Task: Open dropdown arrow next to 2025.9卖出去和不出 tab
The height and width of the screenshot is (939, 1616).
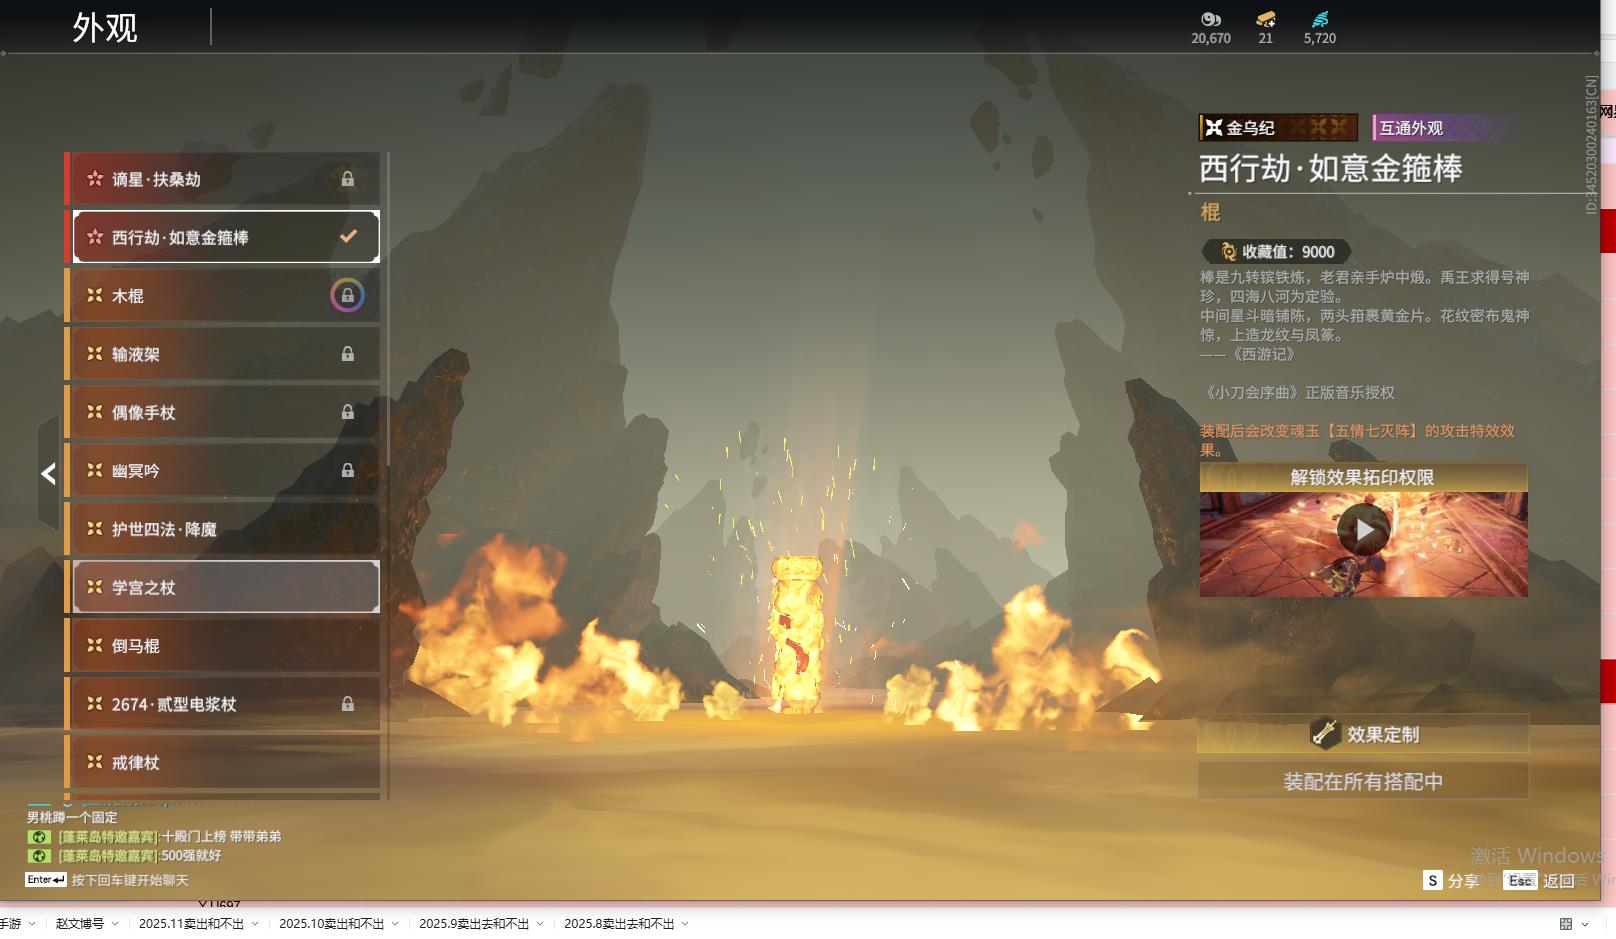Action: (x=540, y=924)
